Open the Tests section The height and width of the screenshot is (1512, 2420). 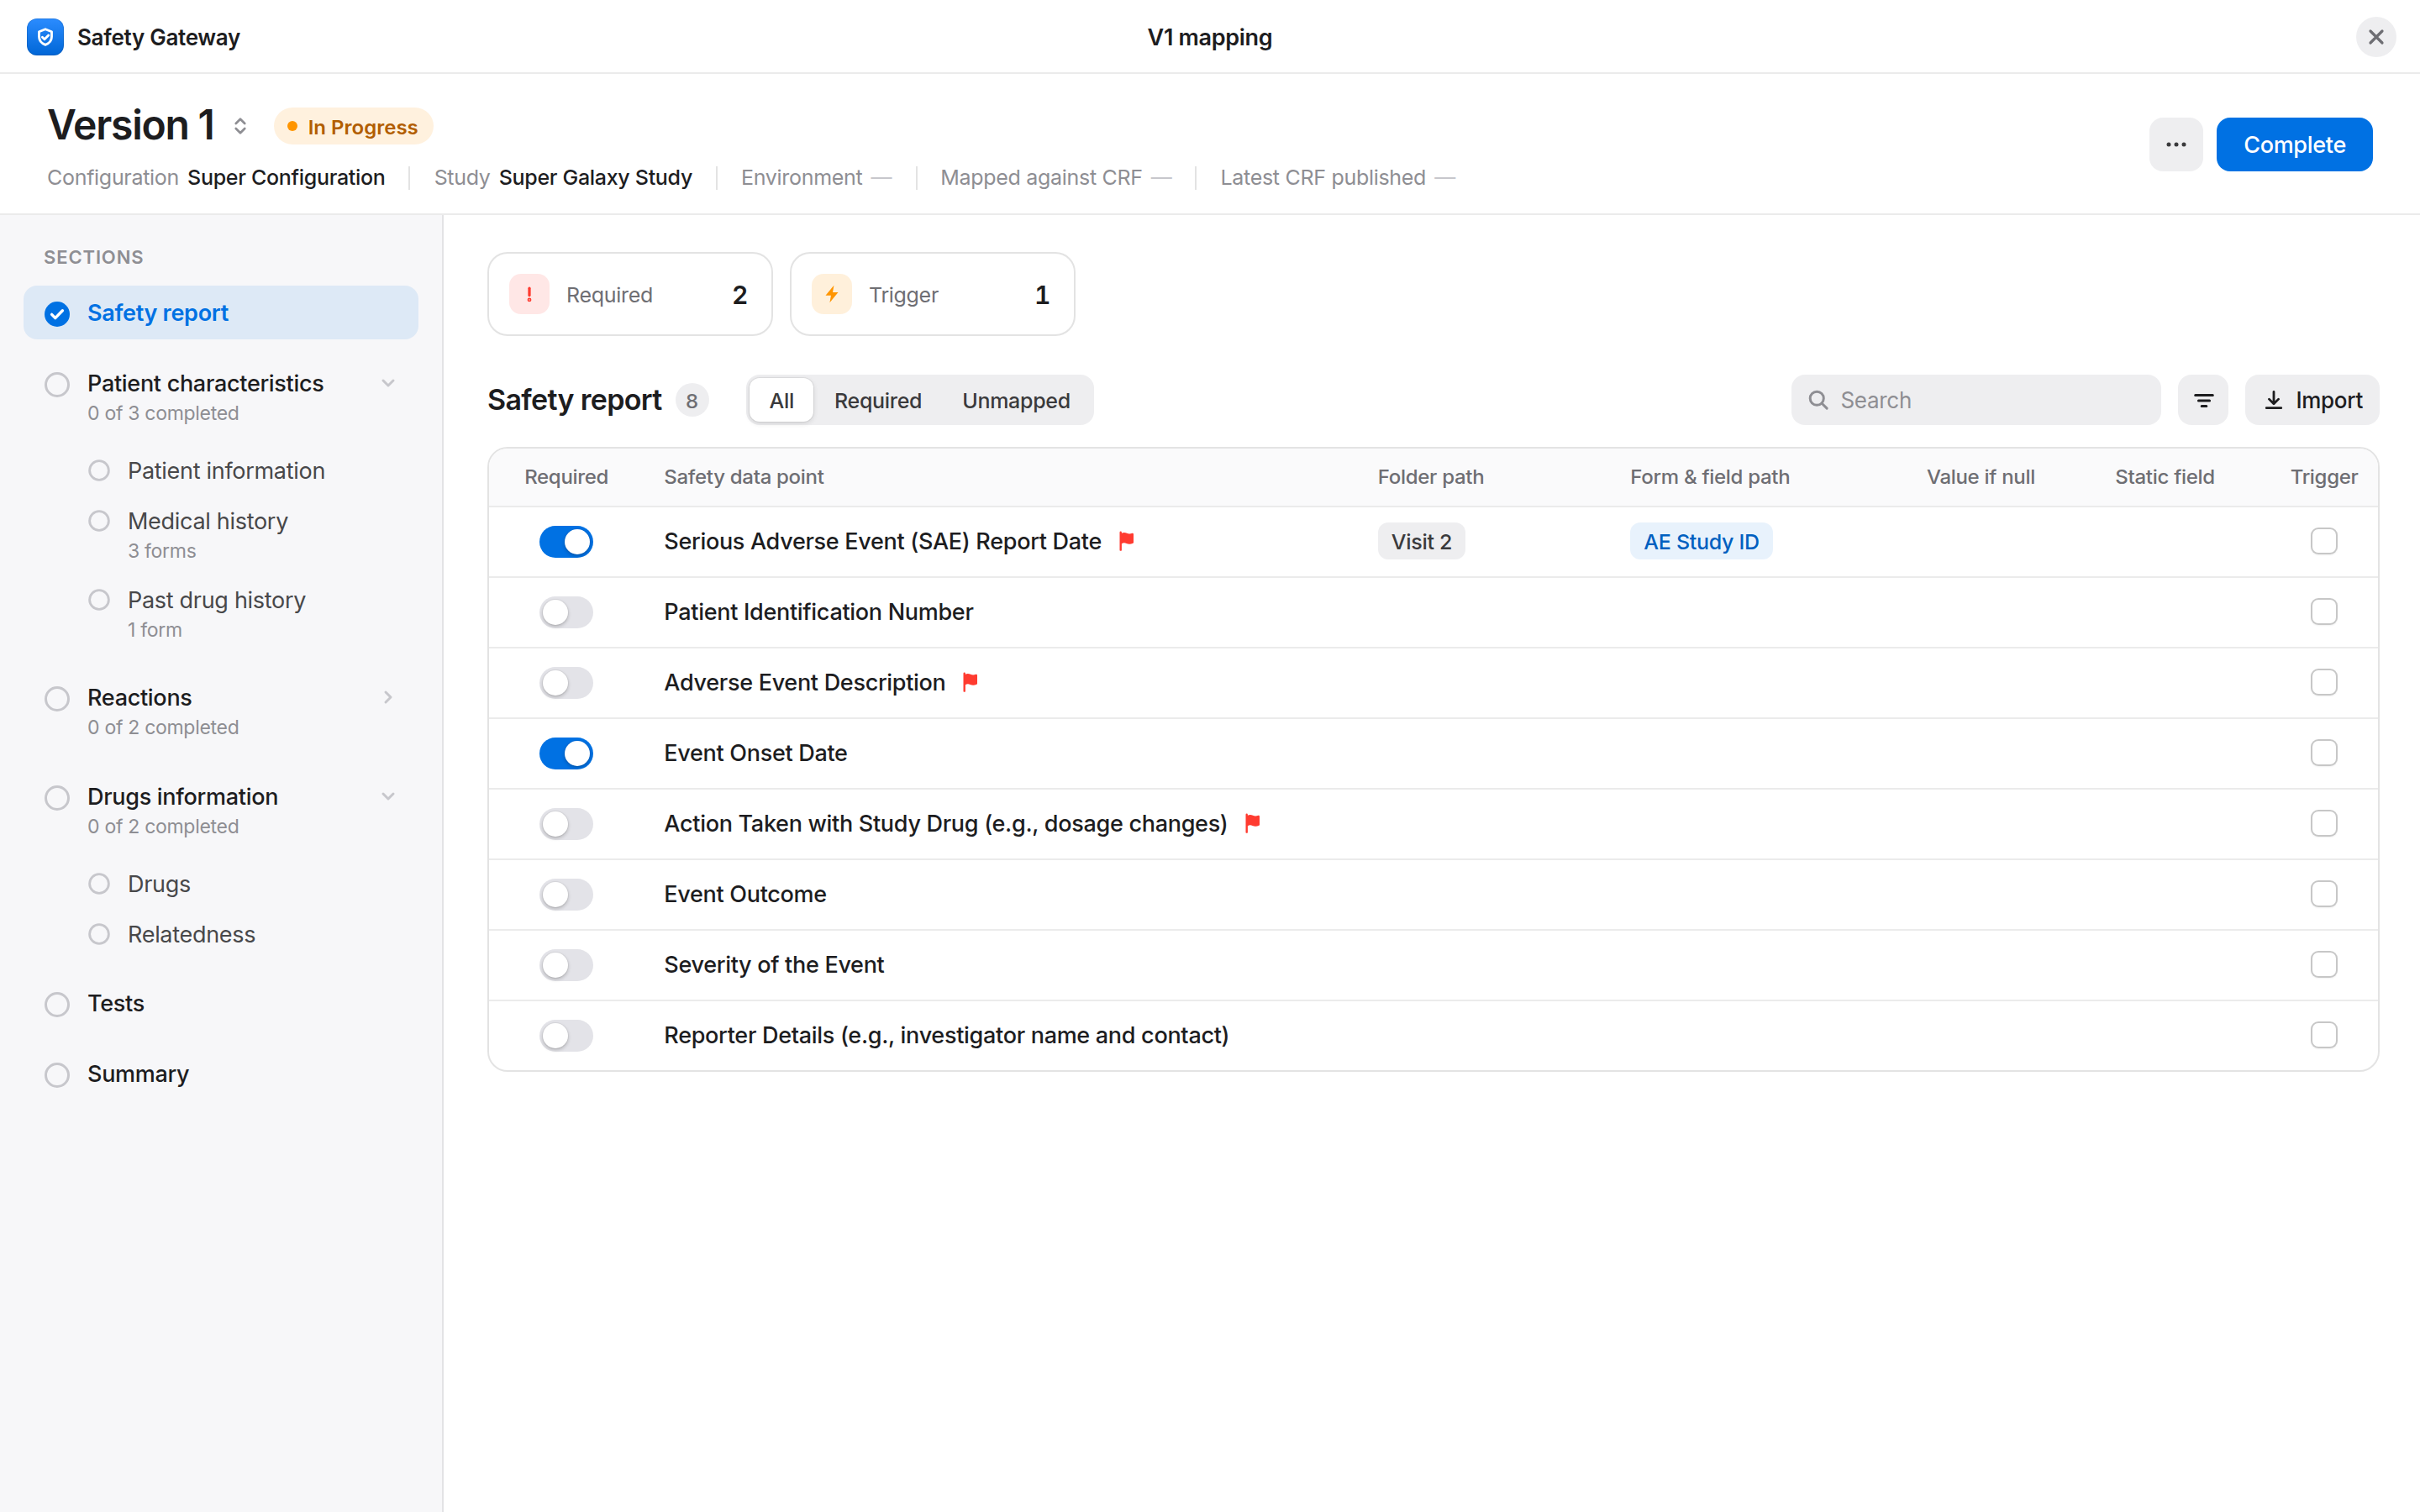pos(115,1003)
